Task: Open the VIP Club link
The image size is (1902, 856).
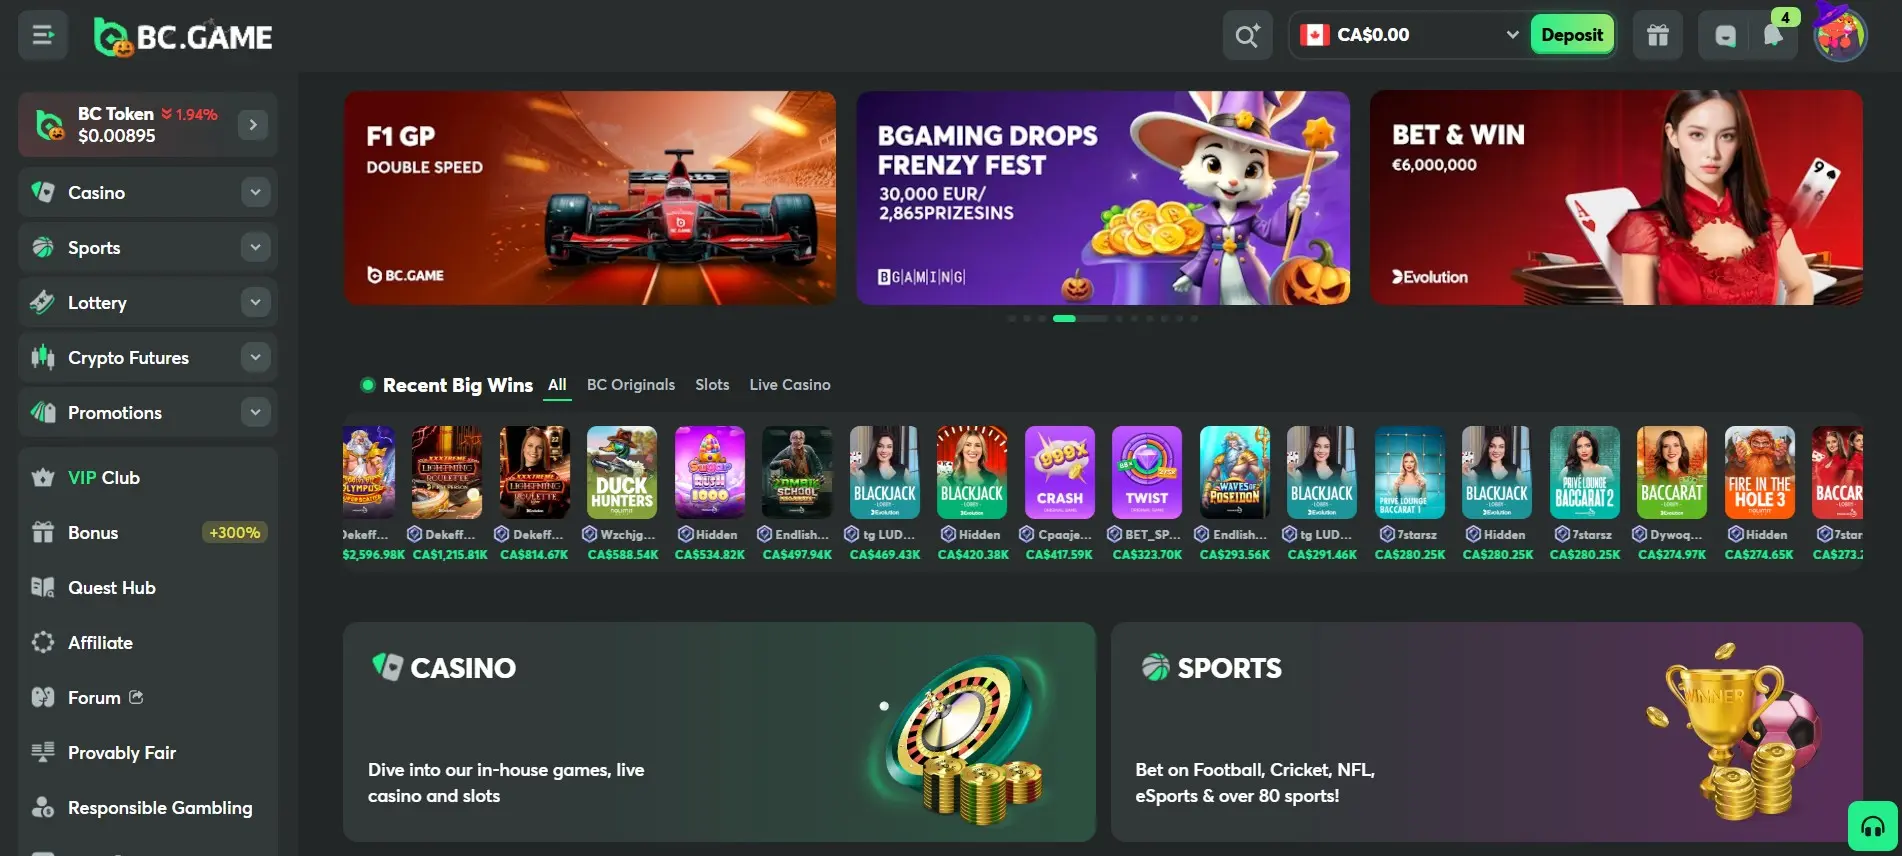Action: click(x=104, y=478)
